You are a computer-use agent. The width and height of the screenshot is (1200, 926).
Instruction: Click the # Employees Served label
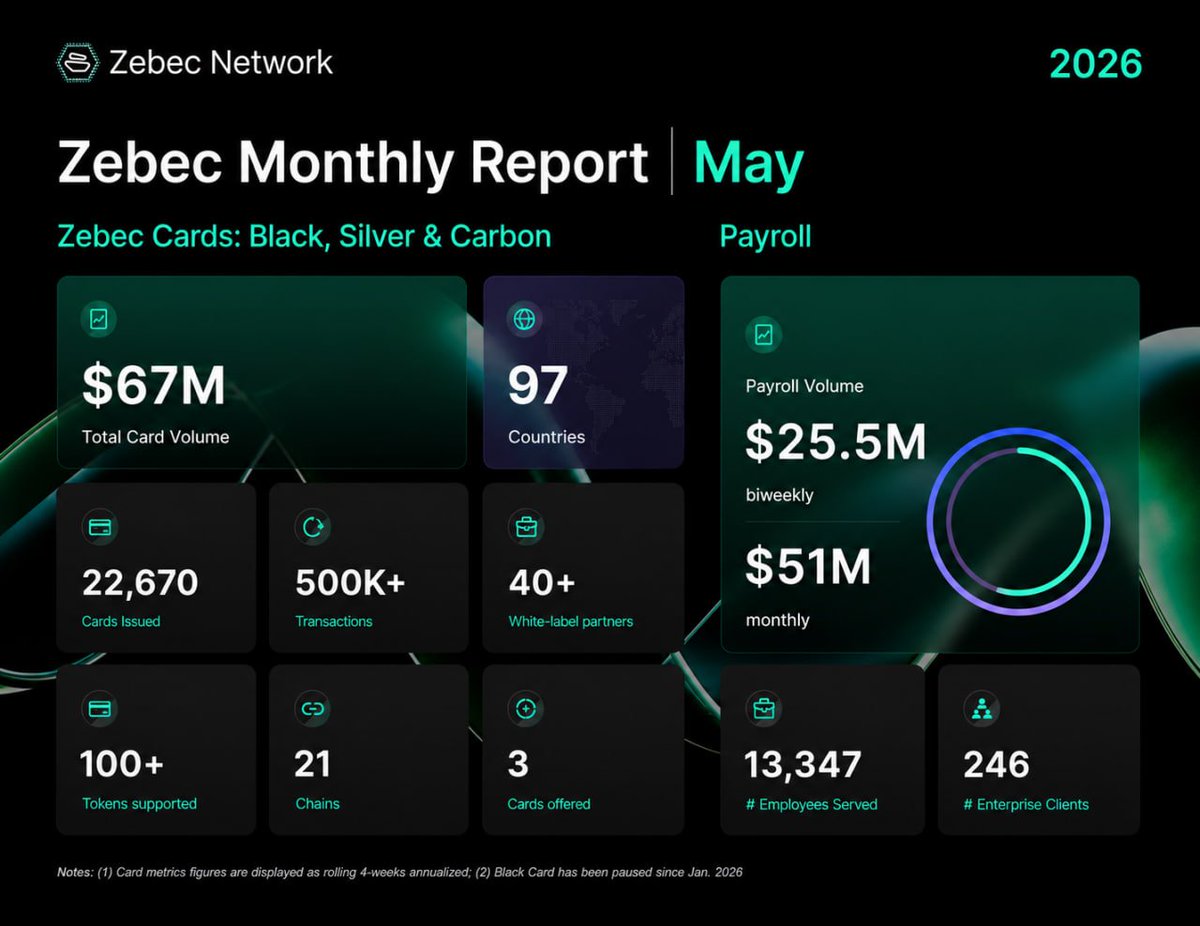811,803
